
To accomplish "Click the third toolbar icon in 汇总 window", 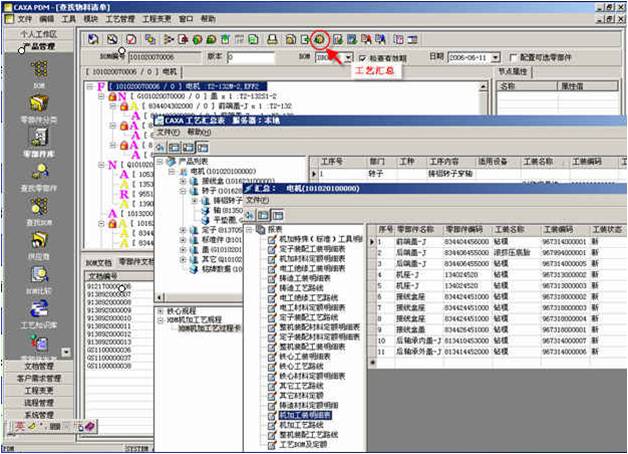I will click(x=278, y=215).
